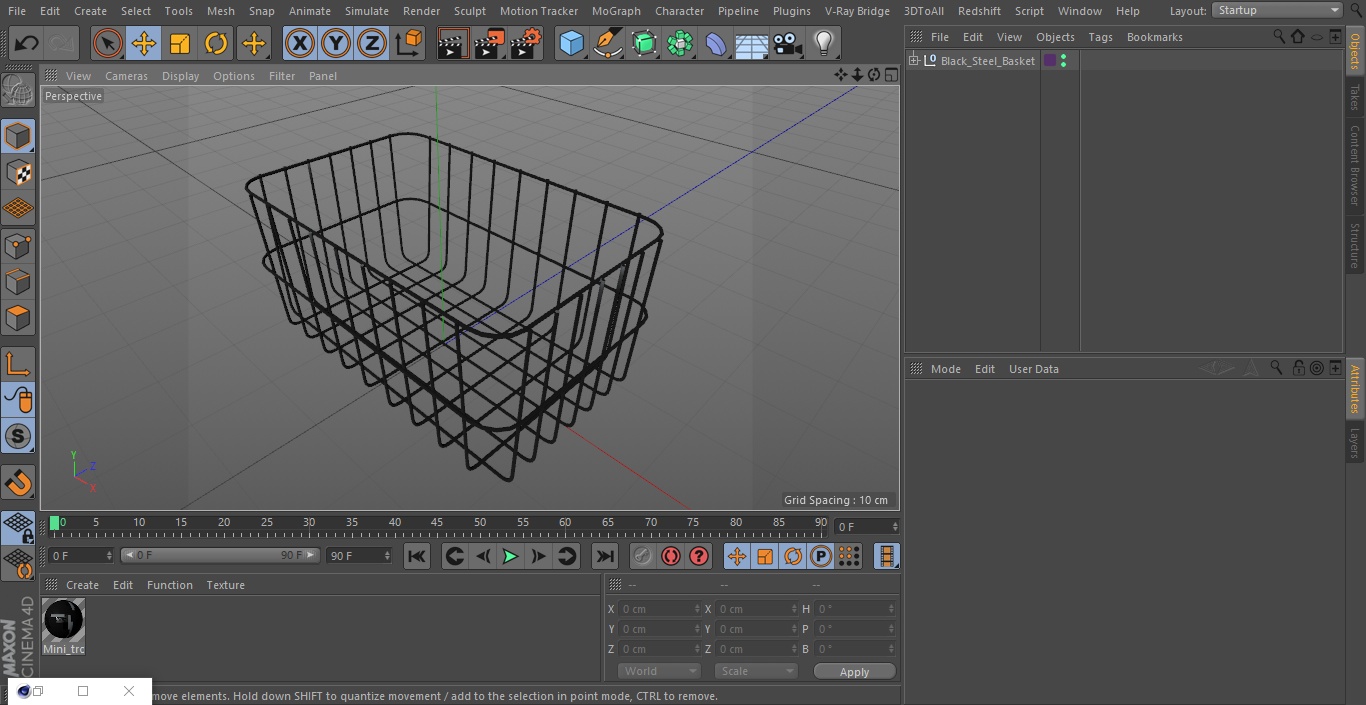
Task: Open the MoGraph menu
Action: pos(616,11)
